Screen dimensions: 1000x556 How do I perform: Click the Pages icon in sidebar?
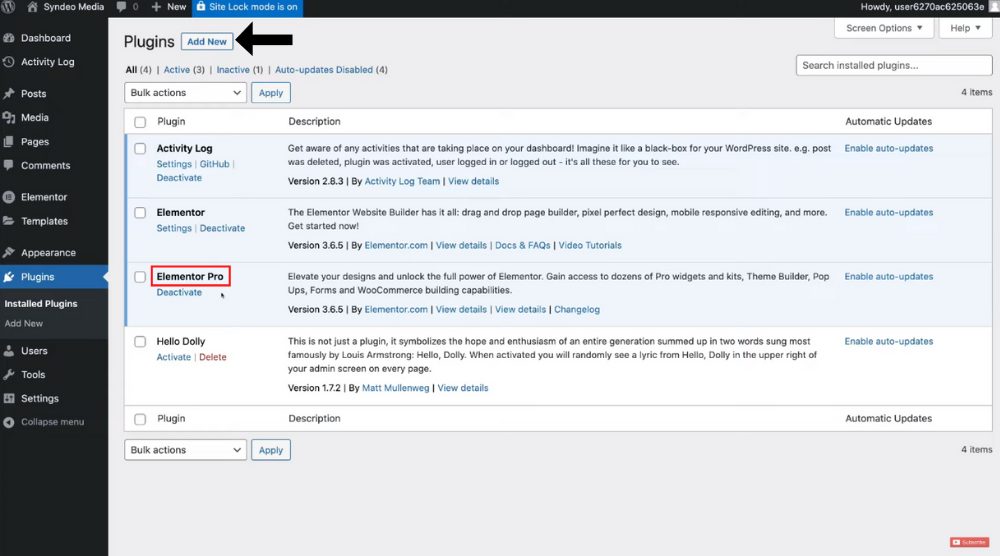(9, 142)
